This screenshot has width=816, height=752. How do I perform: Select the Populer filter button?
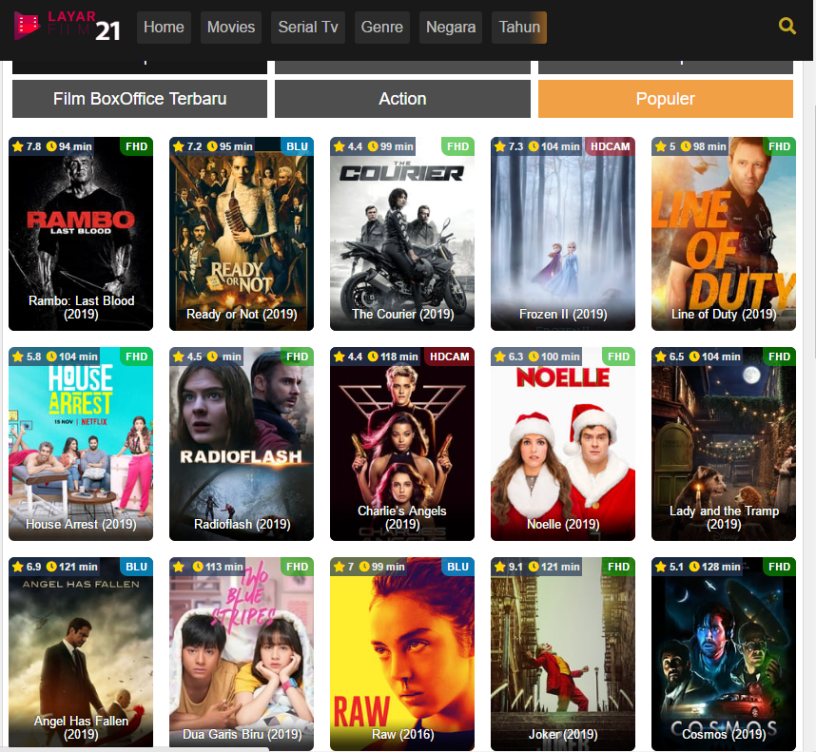(665, 99)
